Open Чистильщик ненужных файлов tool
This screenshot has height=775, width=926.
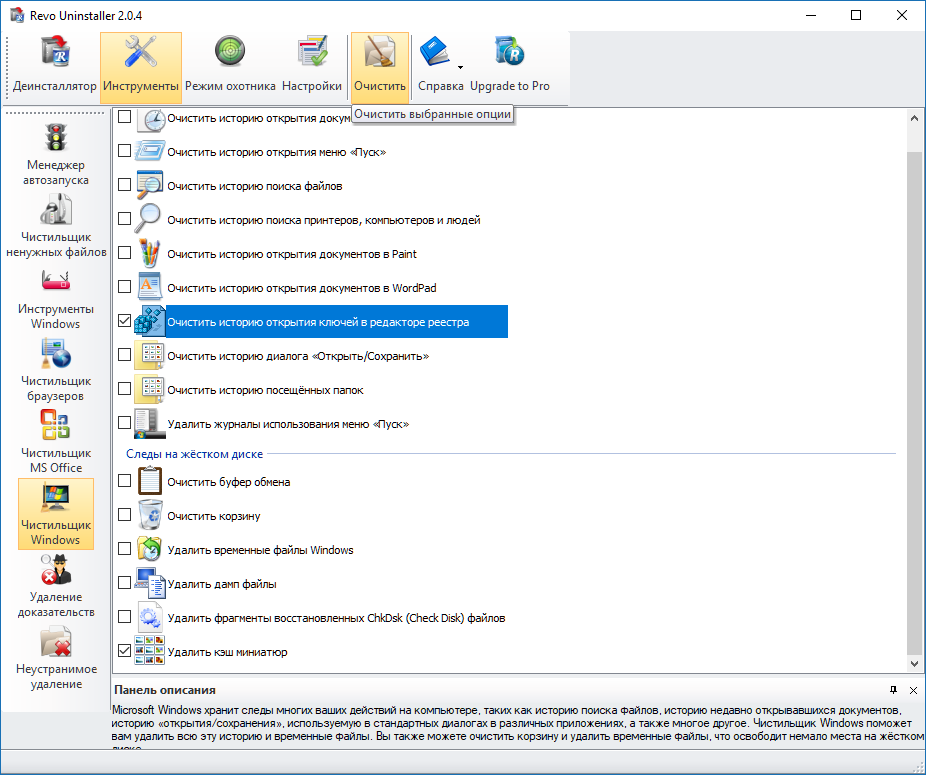(56, 226)
